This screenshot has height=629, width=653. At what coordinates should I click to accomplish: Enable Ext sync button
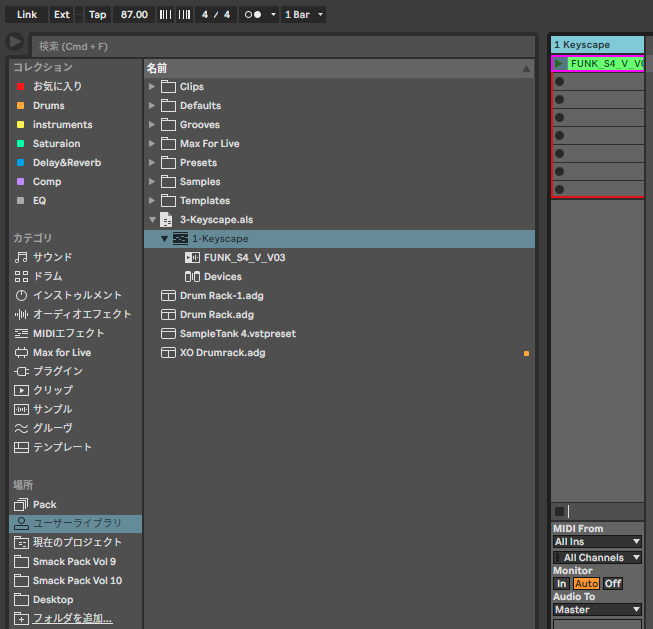click(x=62, y=15)
